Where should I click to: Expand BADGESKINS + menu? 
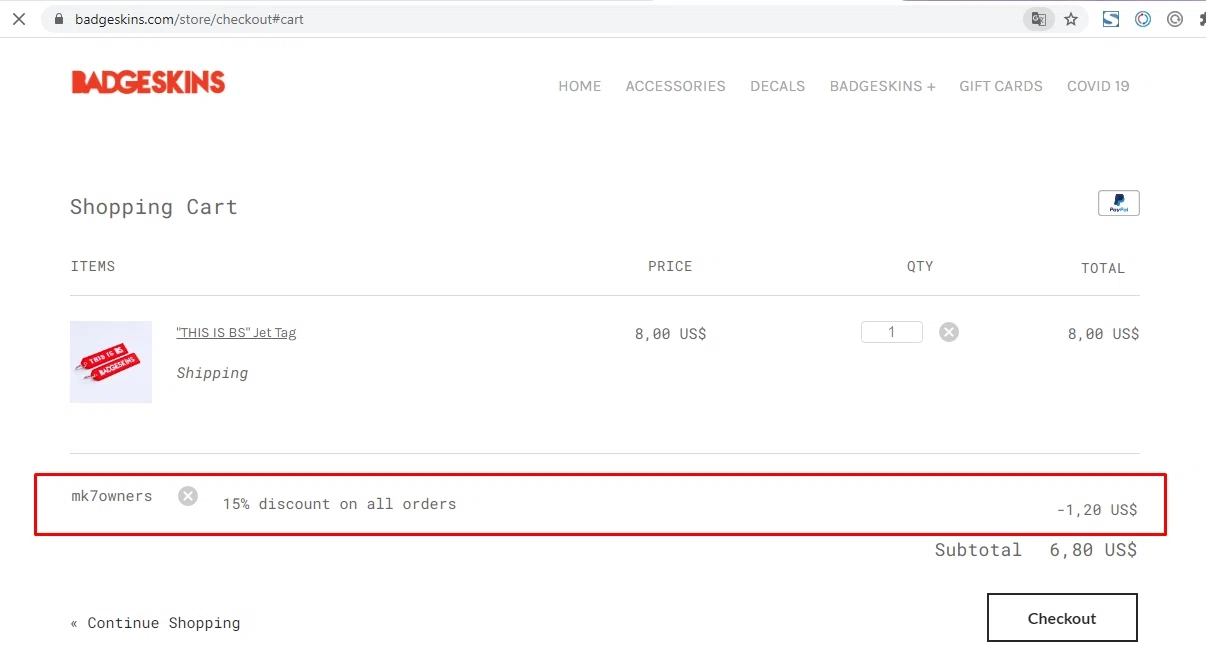(883, 86)
